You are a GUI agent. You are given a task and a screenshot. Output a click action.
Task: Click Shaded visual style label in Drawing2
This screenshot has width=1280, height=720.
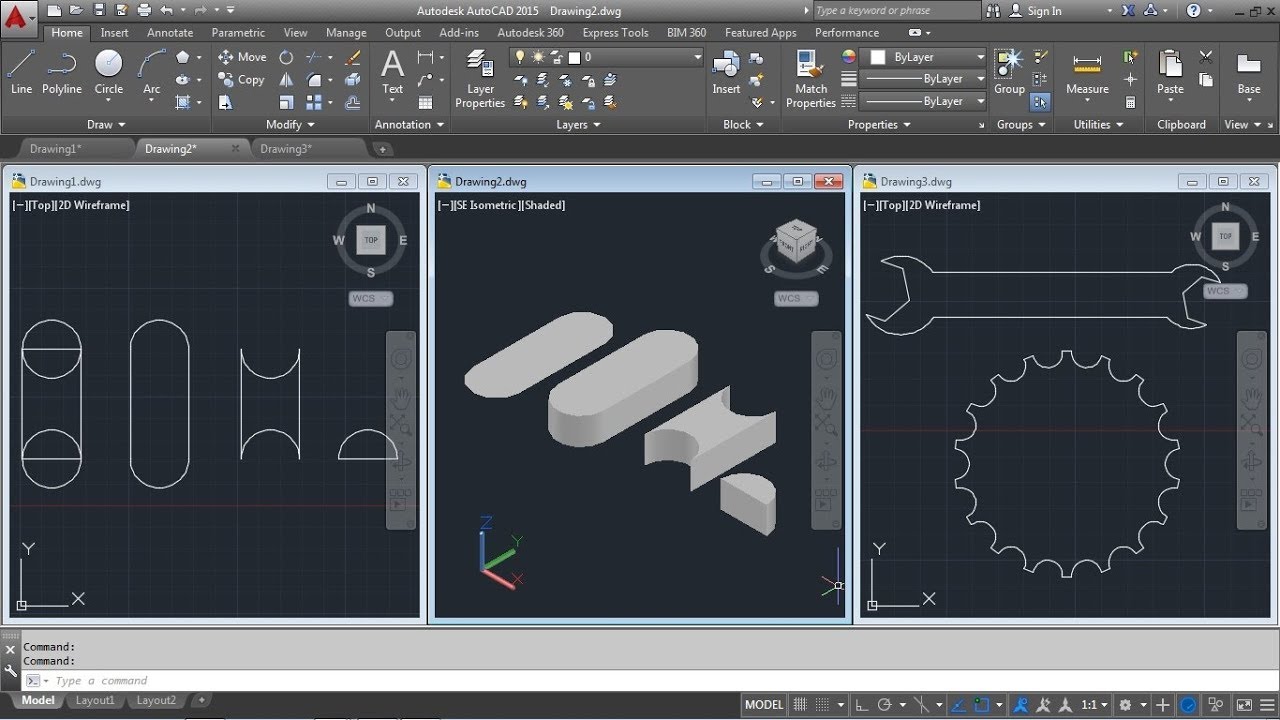point(544,205)
